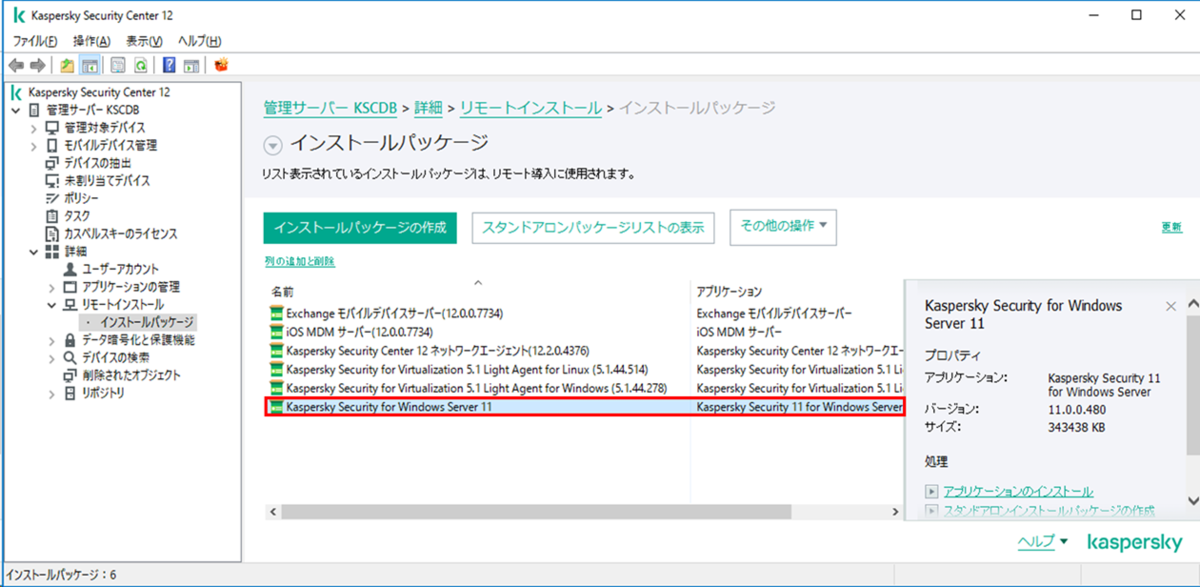Select the Light Agent for Windows package row
This screenshot has width=1200, height=587.
pyautogui.click(x=583, y=388)
